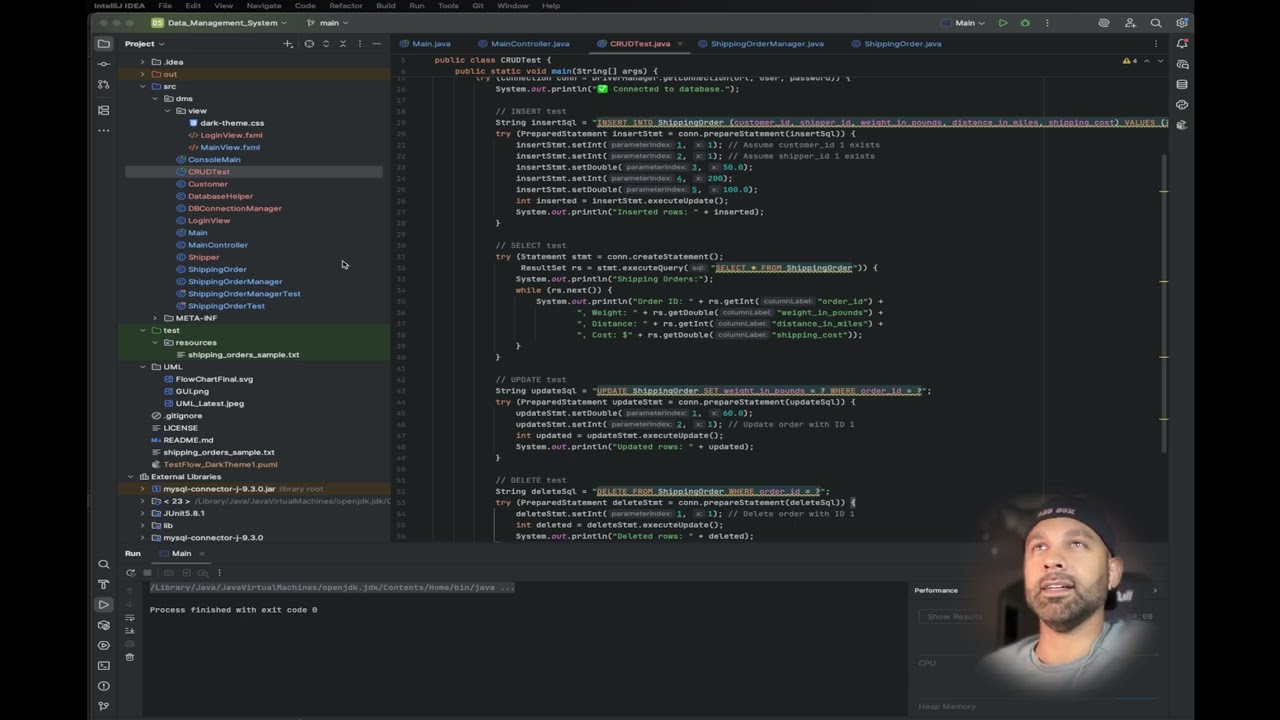
Task: Open DatabaseHelper class in project tree
Action: click(220, 196)
